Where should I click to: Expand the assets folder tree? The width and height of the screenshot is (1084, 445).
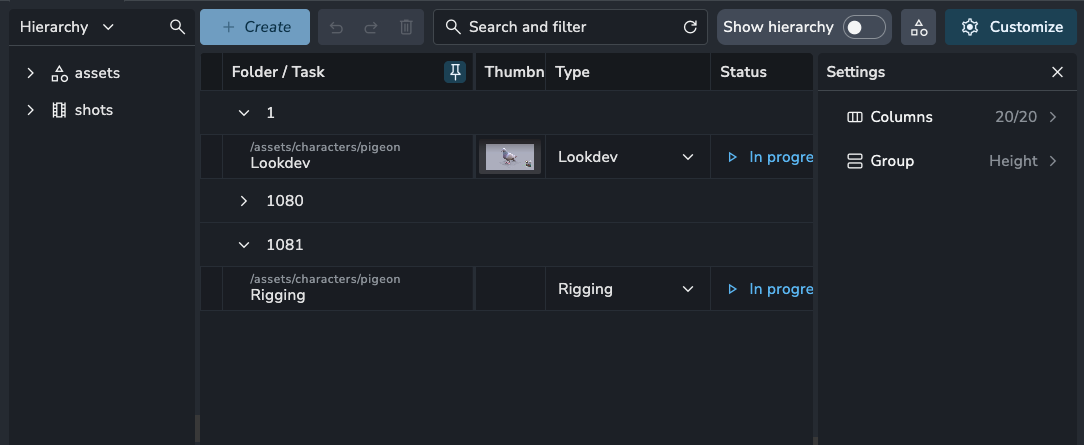(31, 73)
